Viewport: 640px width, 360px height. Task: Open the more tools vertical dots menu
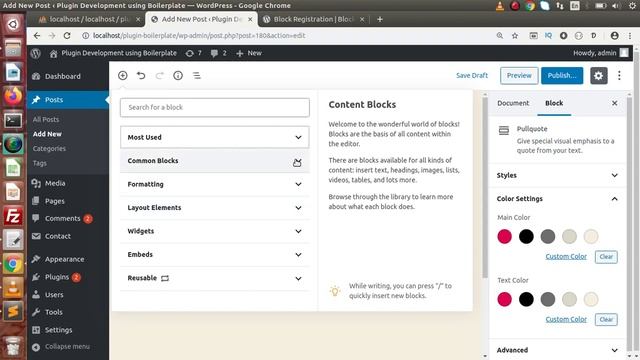click(x=619, y=76)
